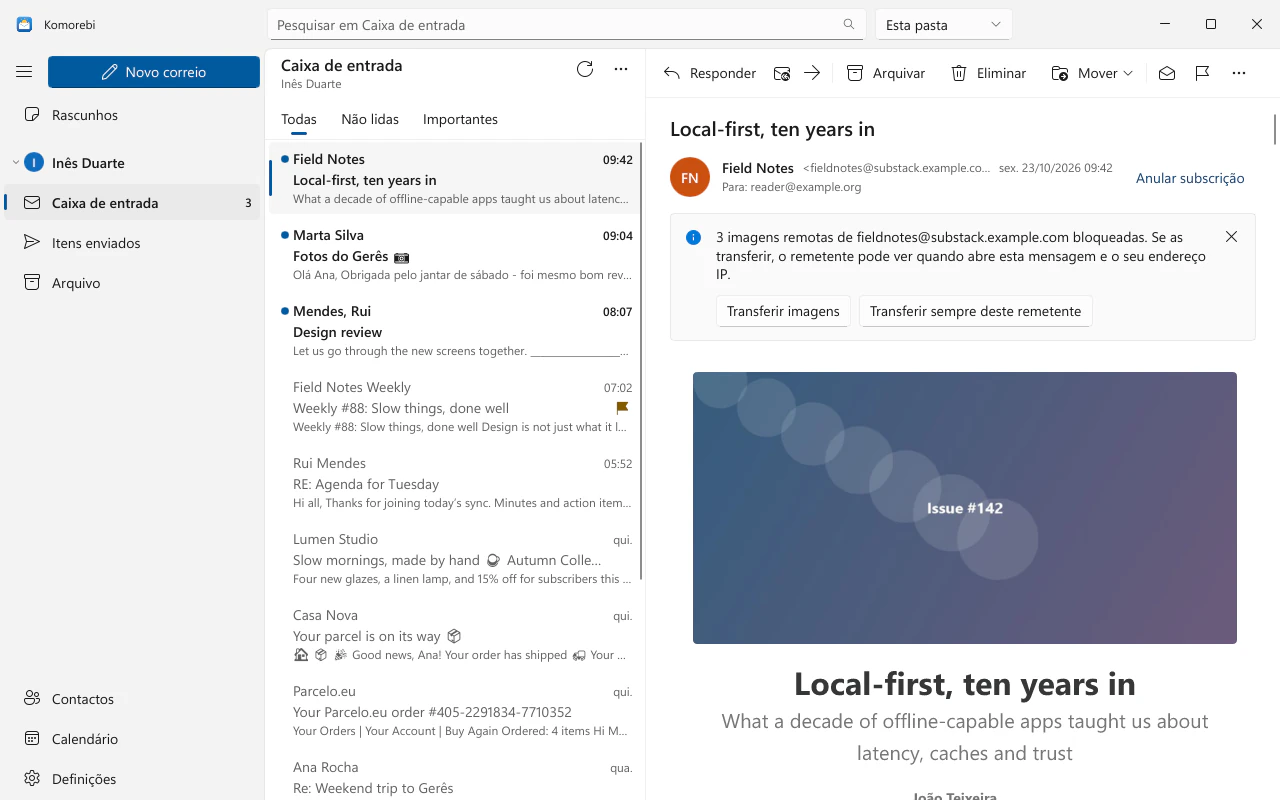Viewport: 1280px width, 800px height.
Task: Open Parcelo.eu order email
Action: point(455,712)
